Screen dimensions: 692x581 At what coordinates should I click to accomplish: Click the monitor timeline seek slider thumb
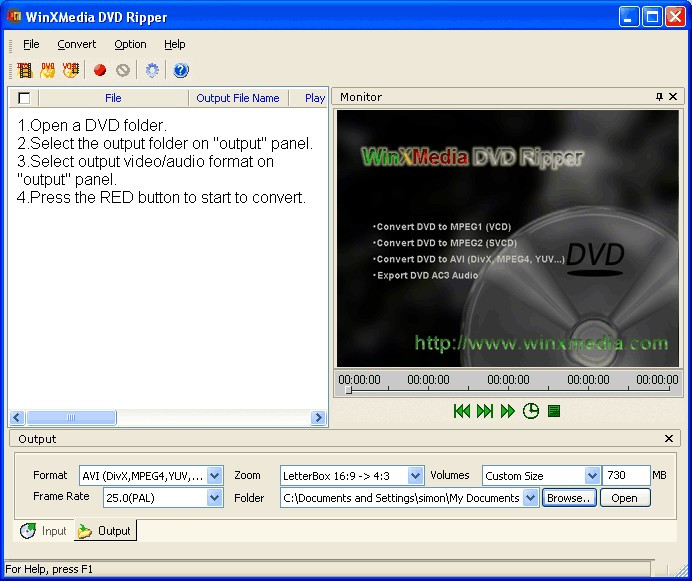349,390
